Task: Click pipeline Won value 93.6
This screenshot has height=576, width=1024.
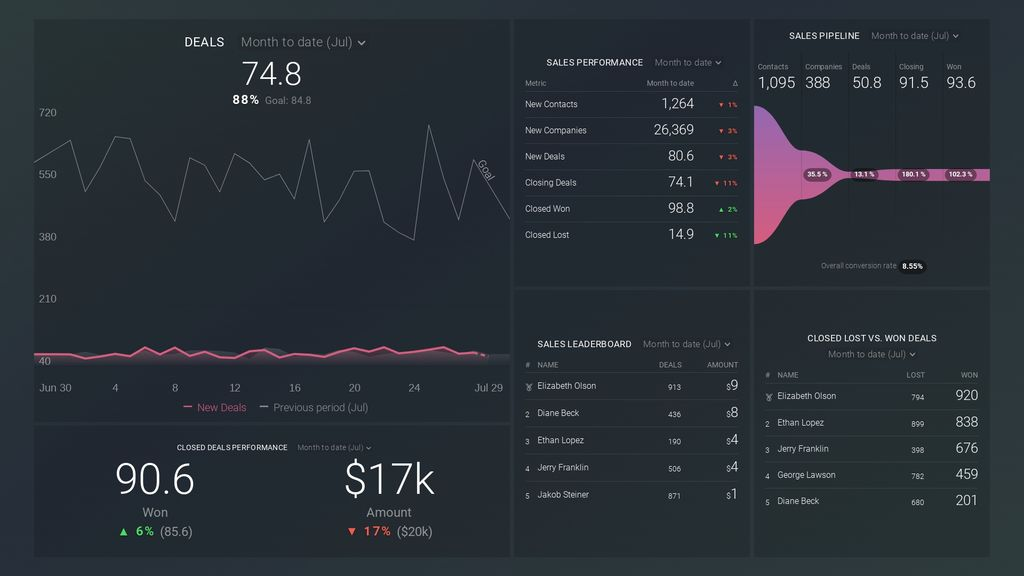Action: tap(961, 83)
